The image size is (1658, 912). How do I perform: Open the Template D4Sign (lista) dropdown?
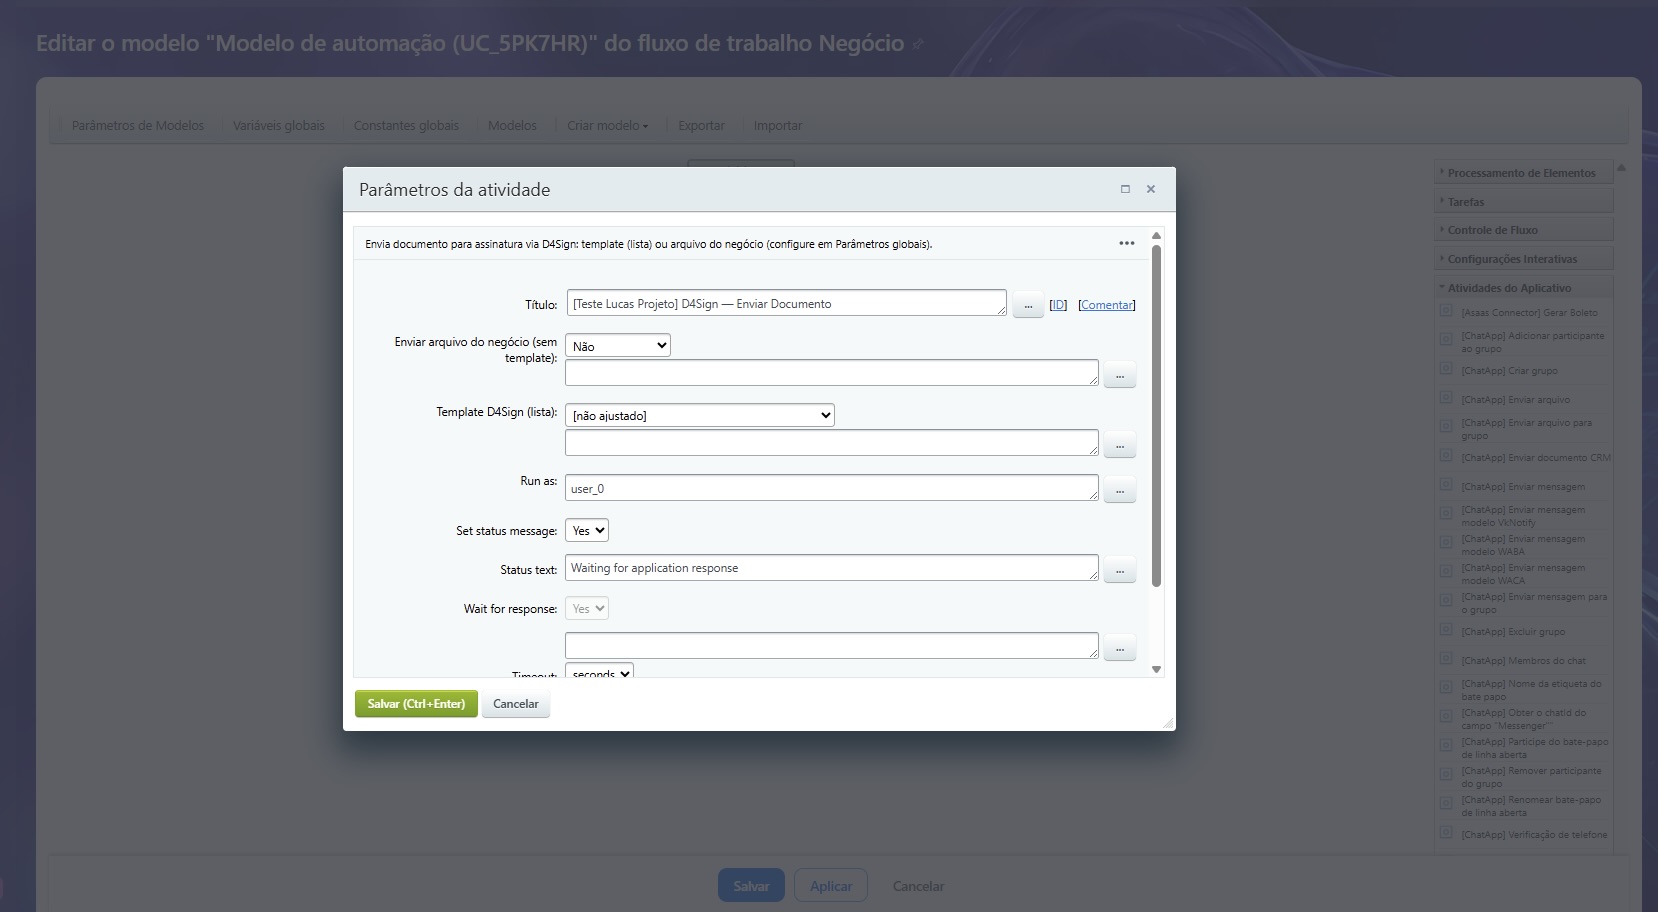tap(700, 415)
